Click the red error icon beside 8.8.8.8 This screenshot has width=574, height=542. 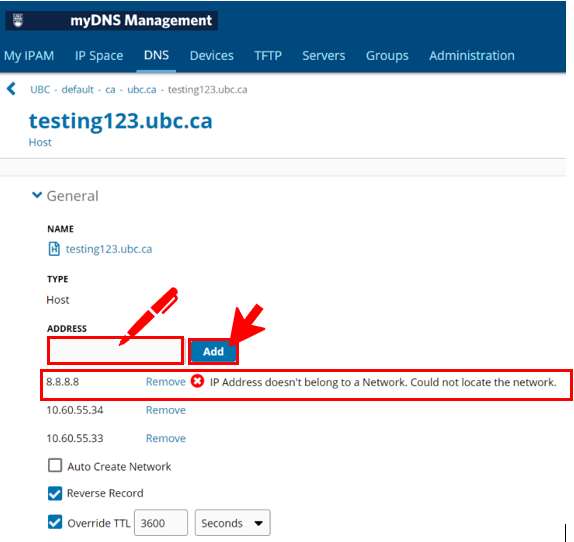coord(197,381)
